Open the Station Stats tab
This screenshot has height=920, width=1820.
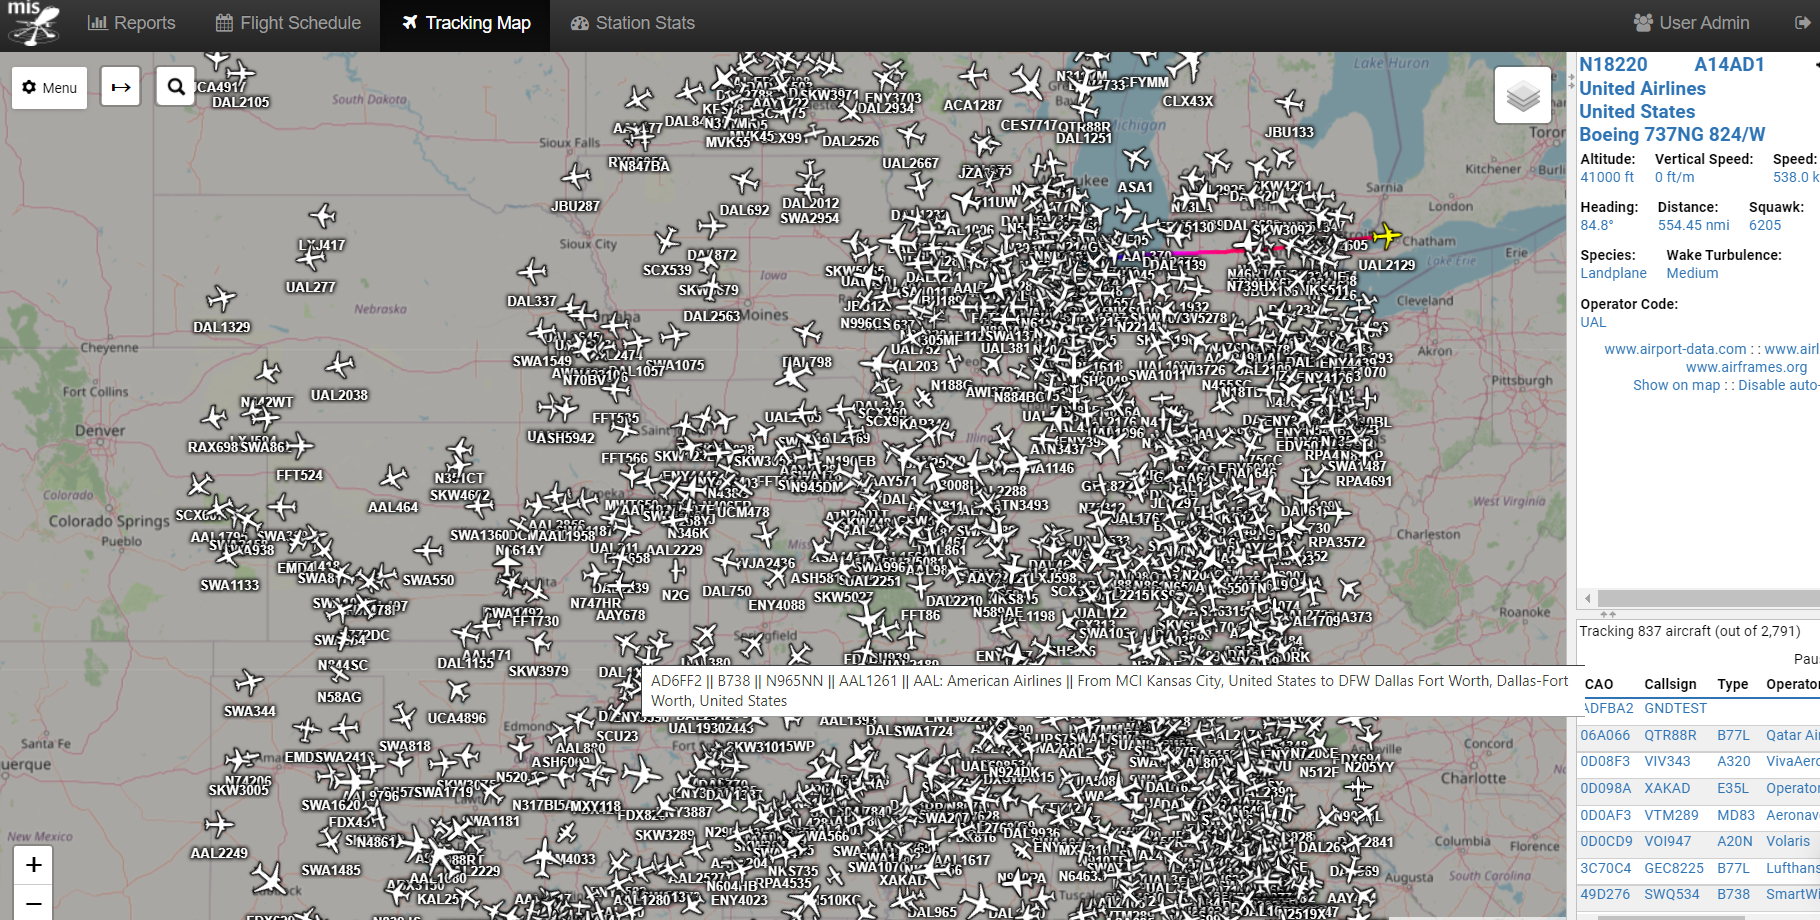point(632,23)
